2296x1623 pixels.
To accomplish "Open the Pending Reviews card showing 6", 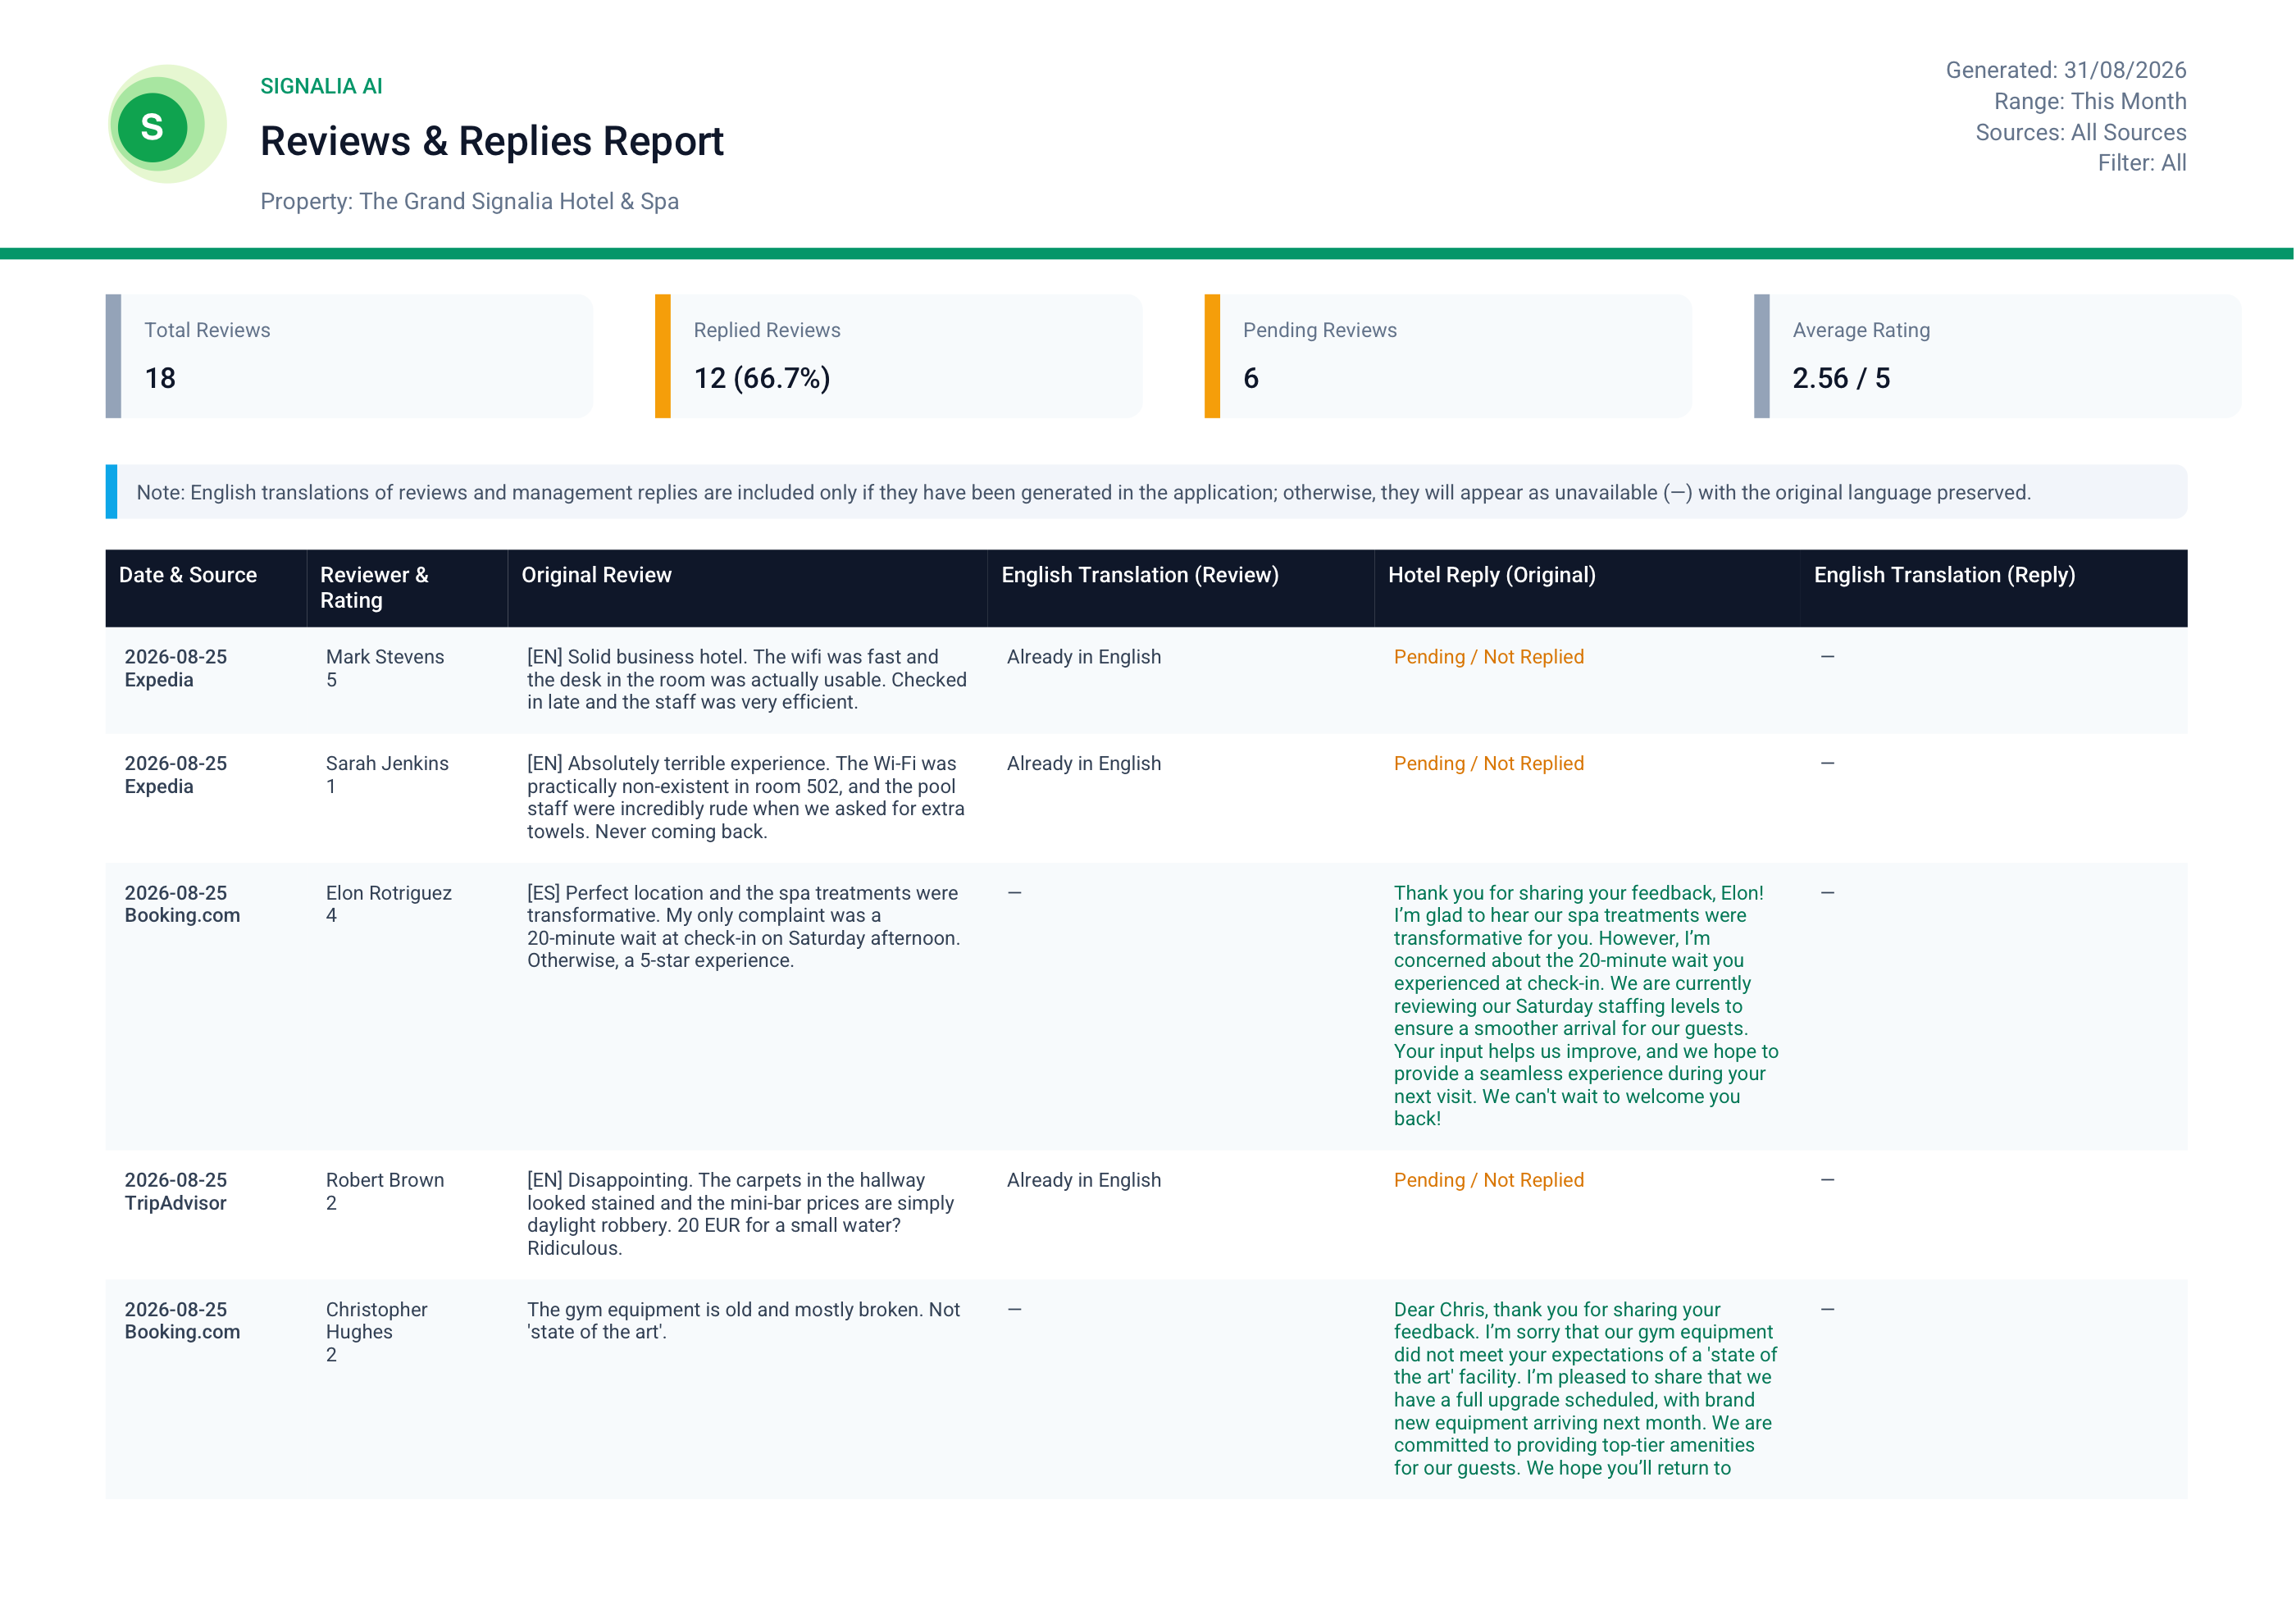I will coord(1448,356).
